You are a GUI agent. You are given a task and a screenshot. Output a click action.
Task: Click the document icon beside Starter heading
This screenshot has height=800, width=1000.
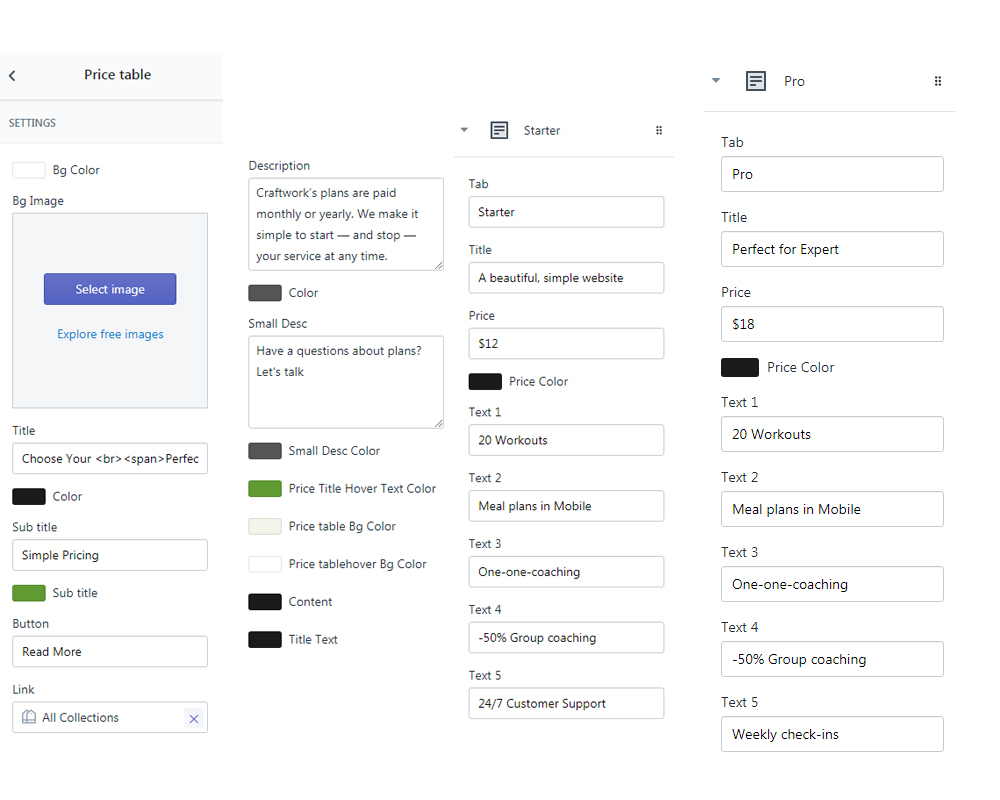[499, 130]
